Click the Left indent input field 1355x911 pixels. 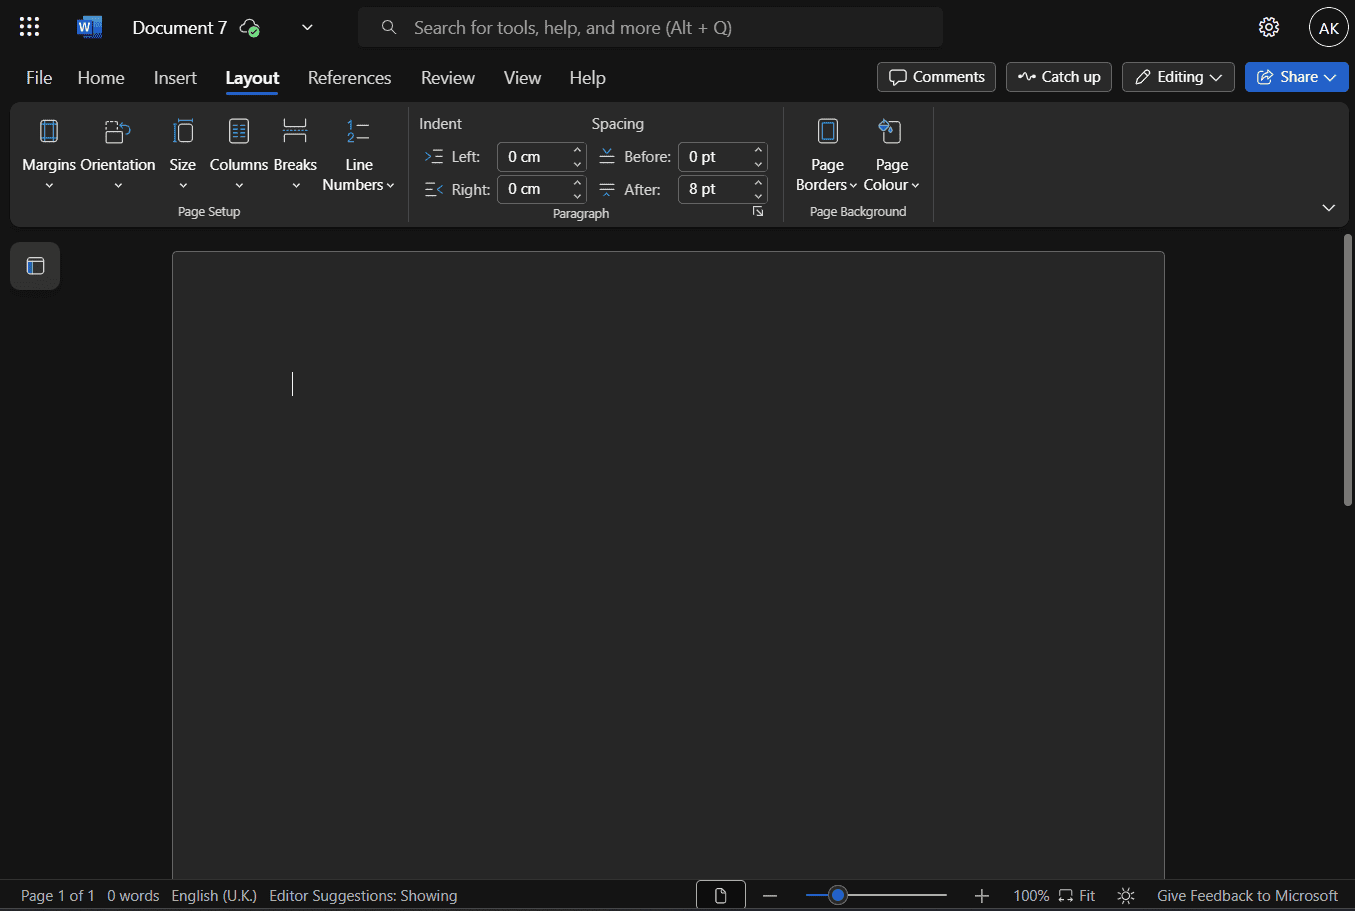coord(533,157)
